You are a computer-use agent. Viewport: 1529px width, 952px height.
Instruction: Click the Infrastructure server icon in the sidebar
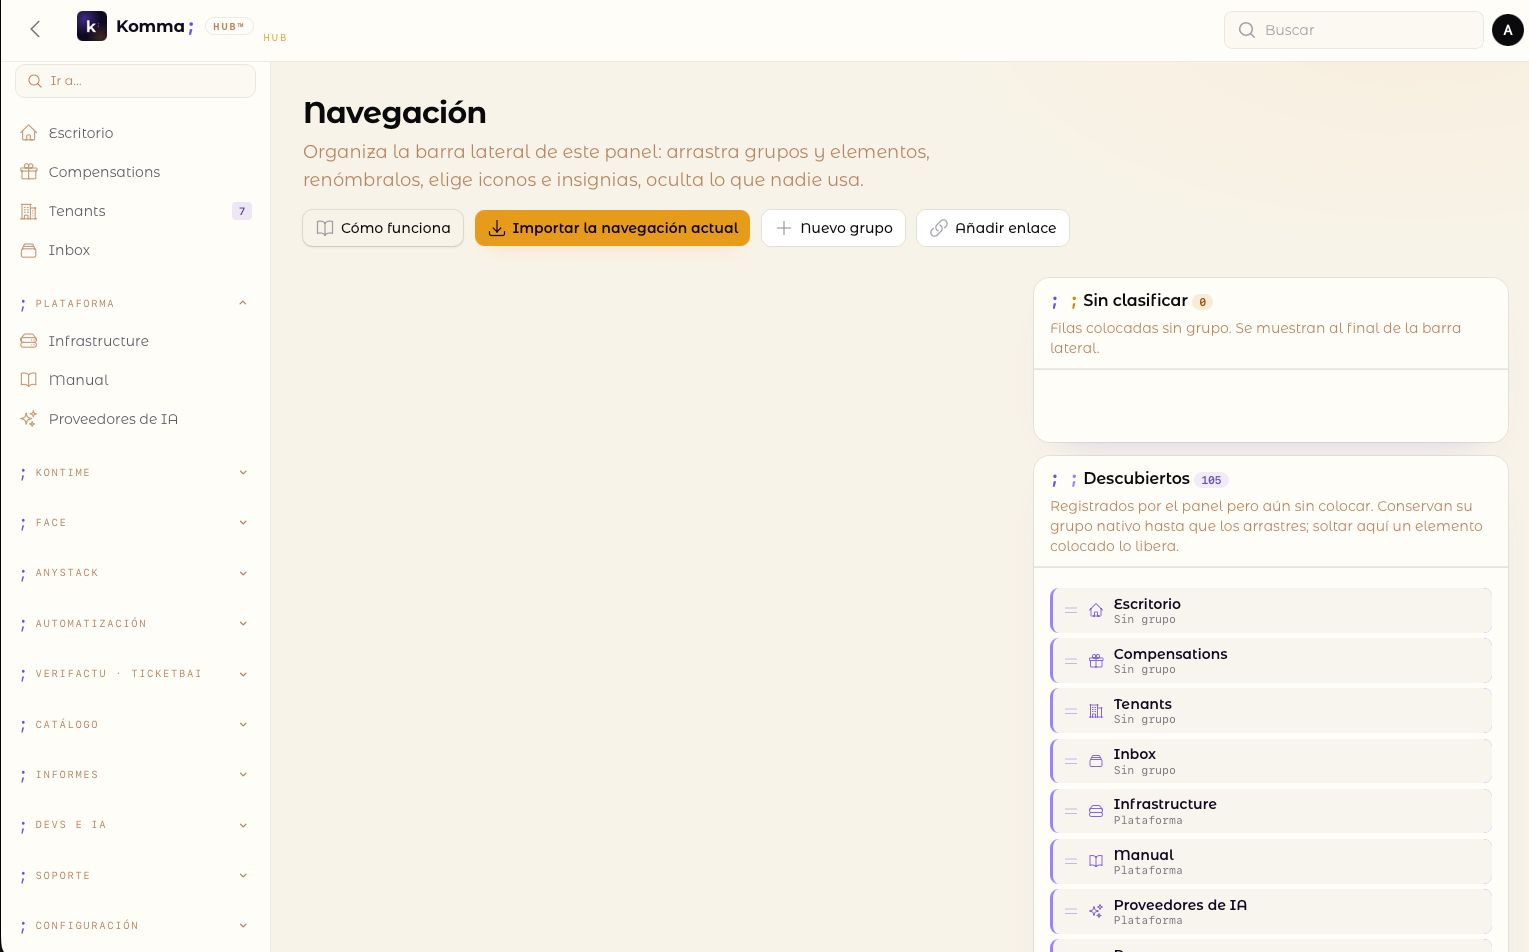(29, 341)
